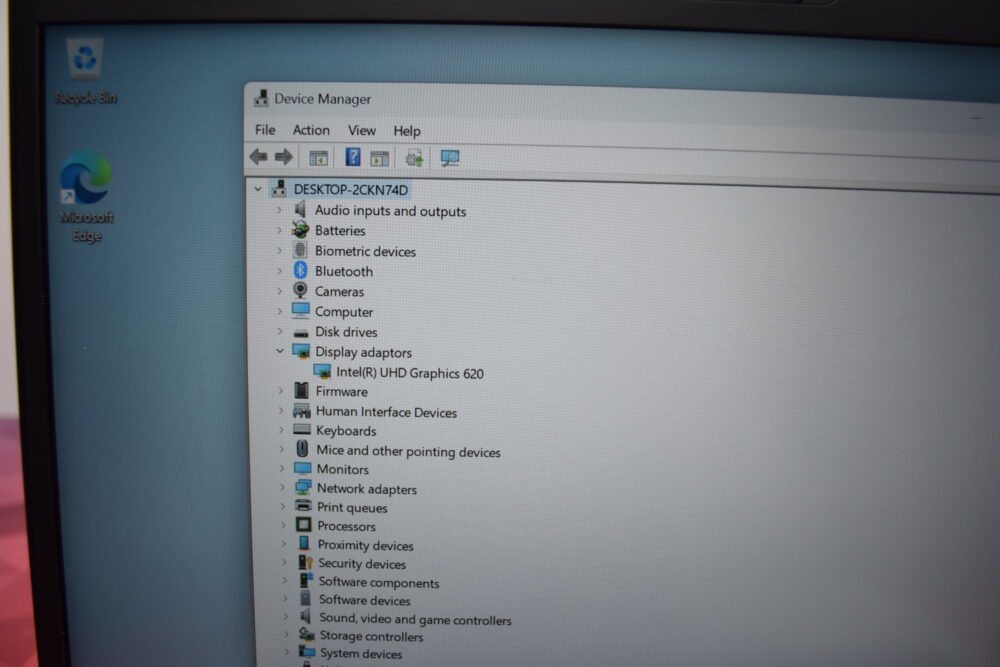Click the Storage controllers icon

(307, 634)
